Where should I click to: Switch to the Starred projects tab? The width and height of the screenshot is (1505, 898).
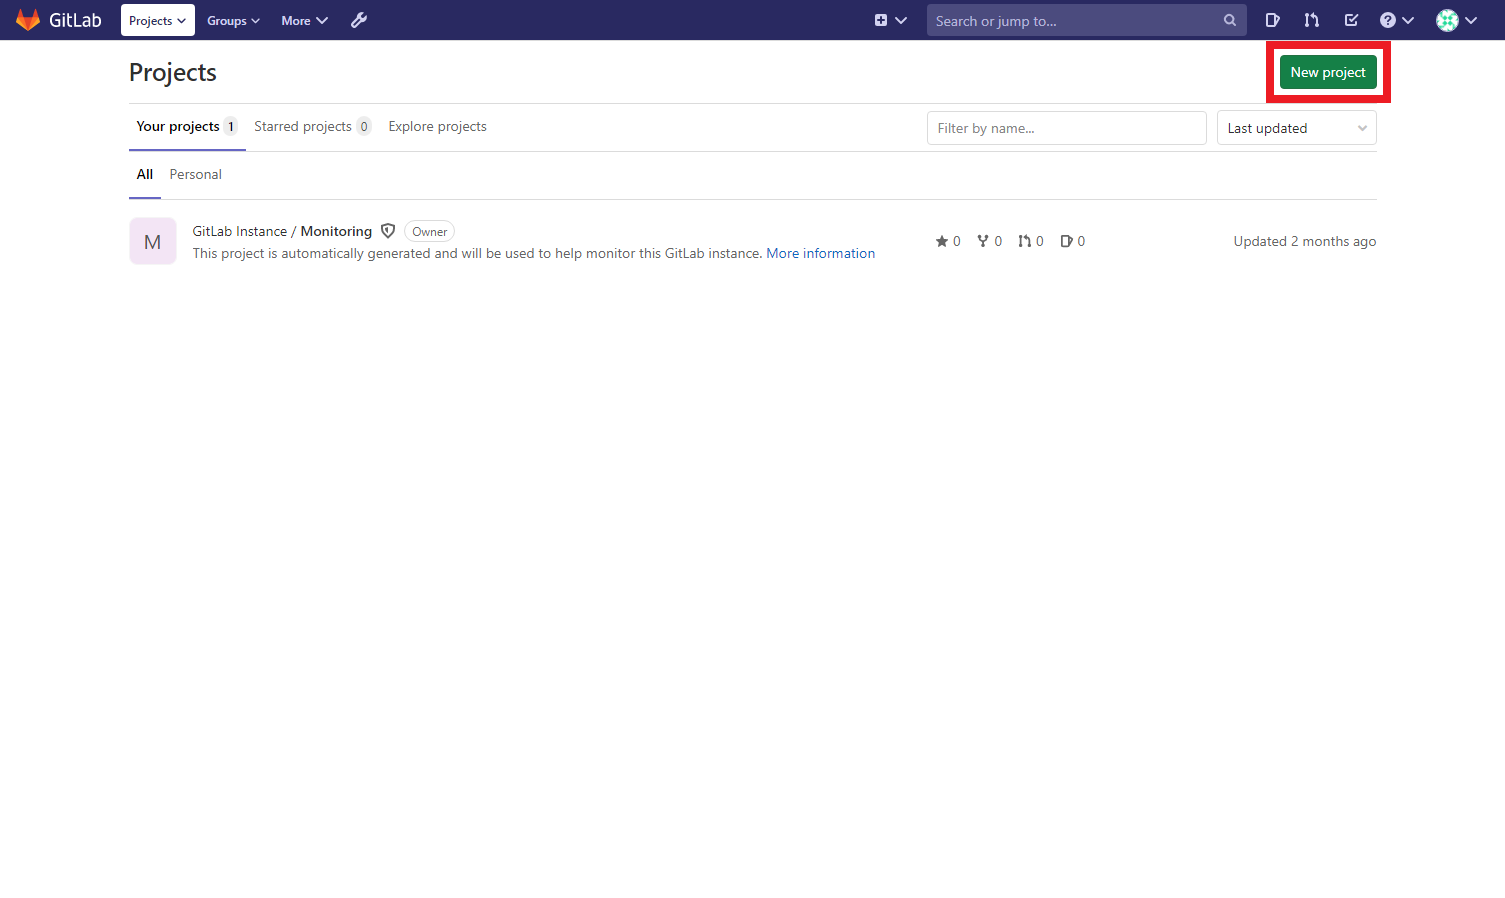coord(311,126)
